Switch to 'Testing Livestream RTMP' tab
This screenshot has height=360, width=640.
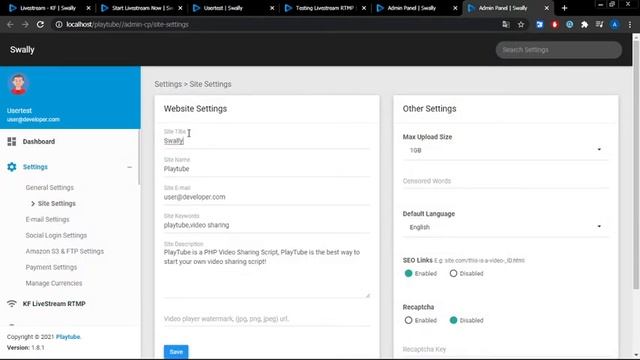(x=324, y=8)
